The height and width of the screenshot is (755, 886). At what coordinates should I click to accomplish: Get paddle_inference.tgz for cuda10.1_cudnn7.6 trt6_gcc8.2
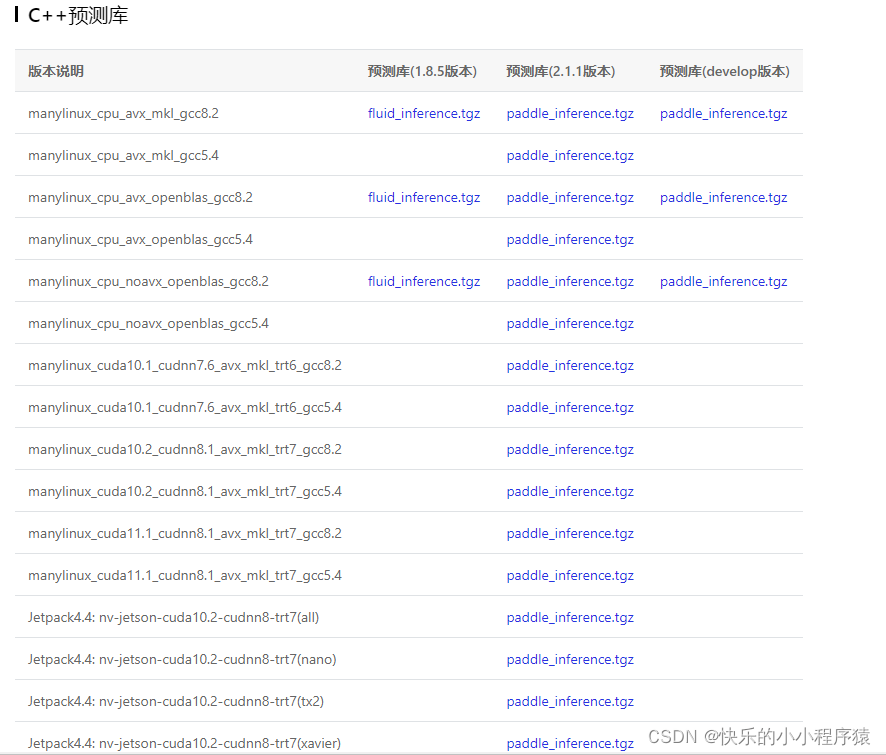[x=569, y=365]
